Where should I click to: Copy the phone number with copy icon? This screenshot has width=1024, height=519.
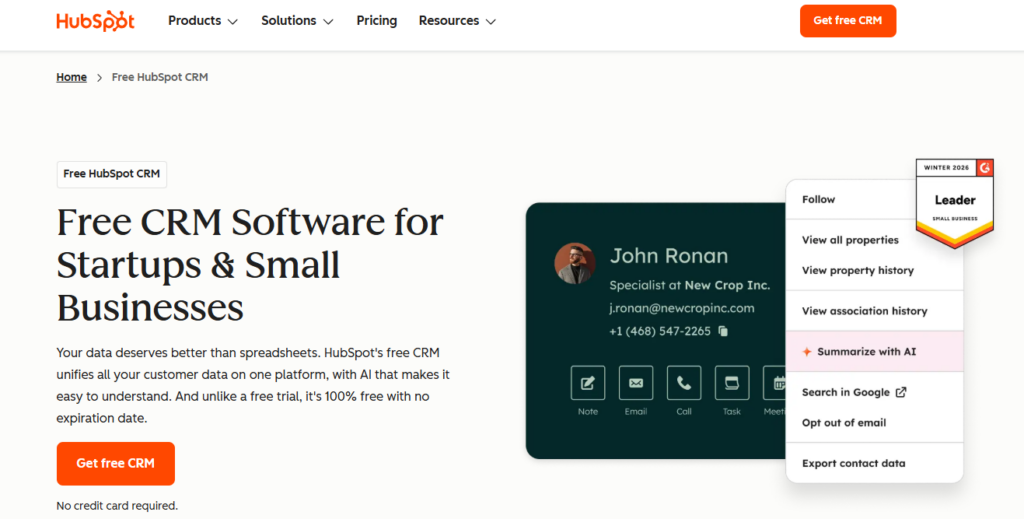(723, 331)
